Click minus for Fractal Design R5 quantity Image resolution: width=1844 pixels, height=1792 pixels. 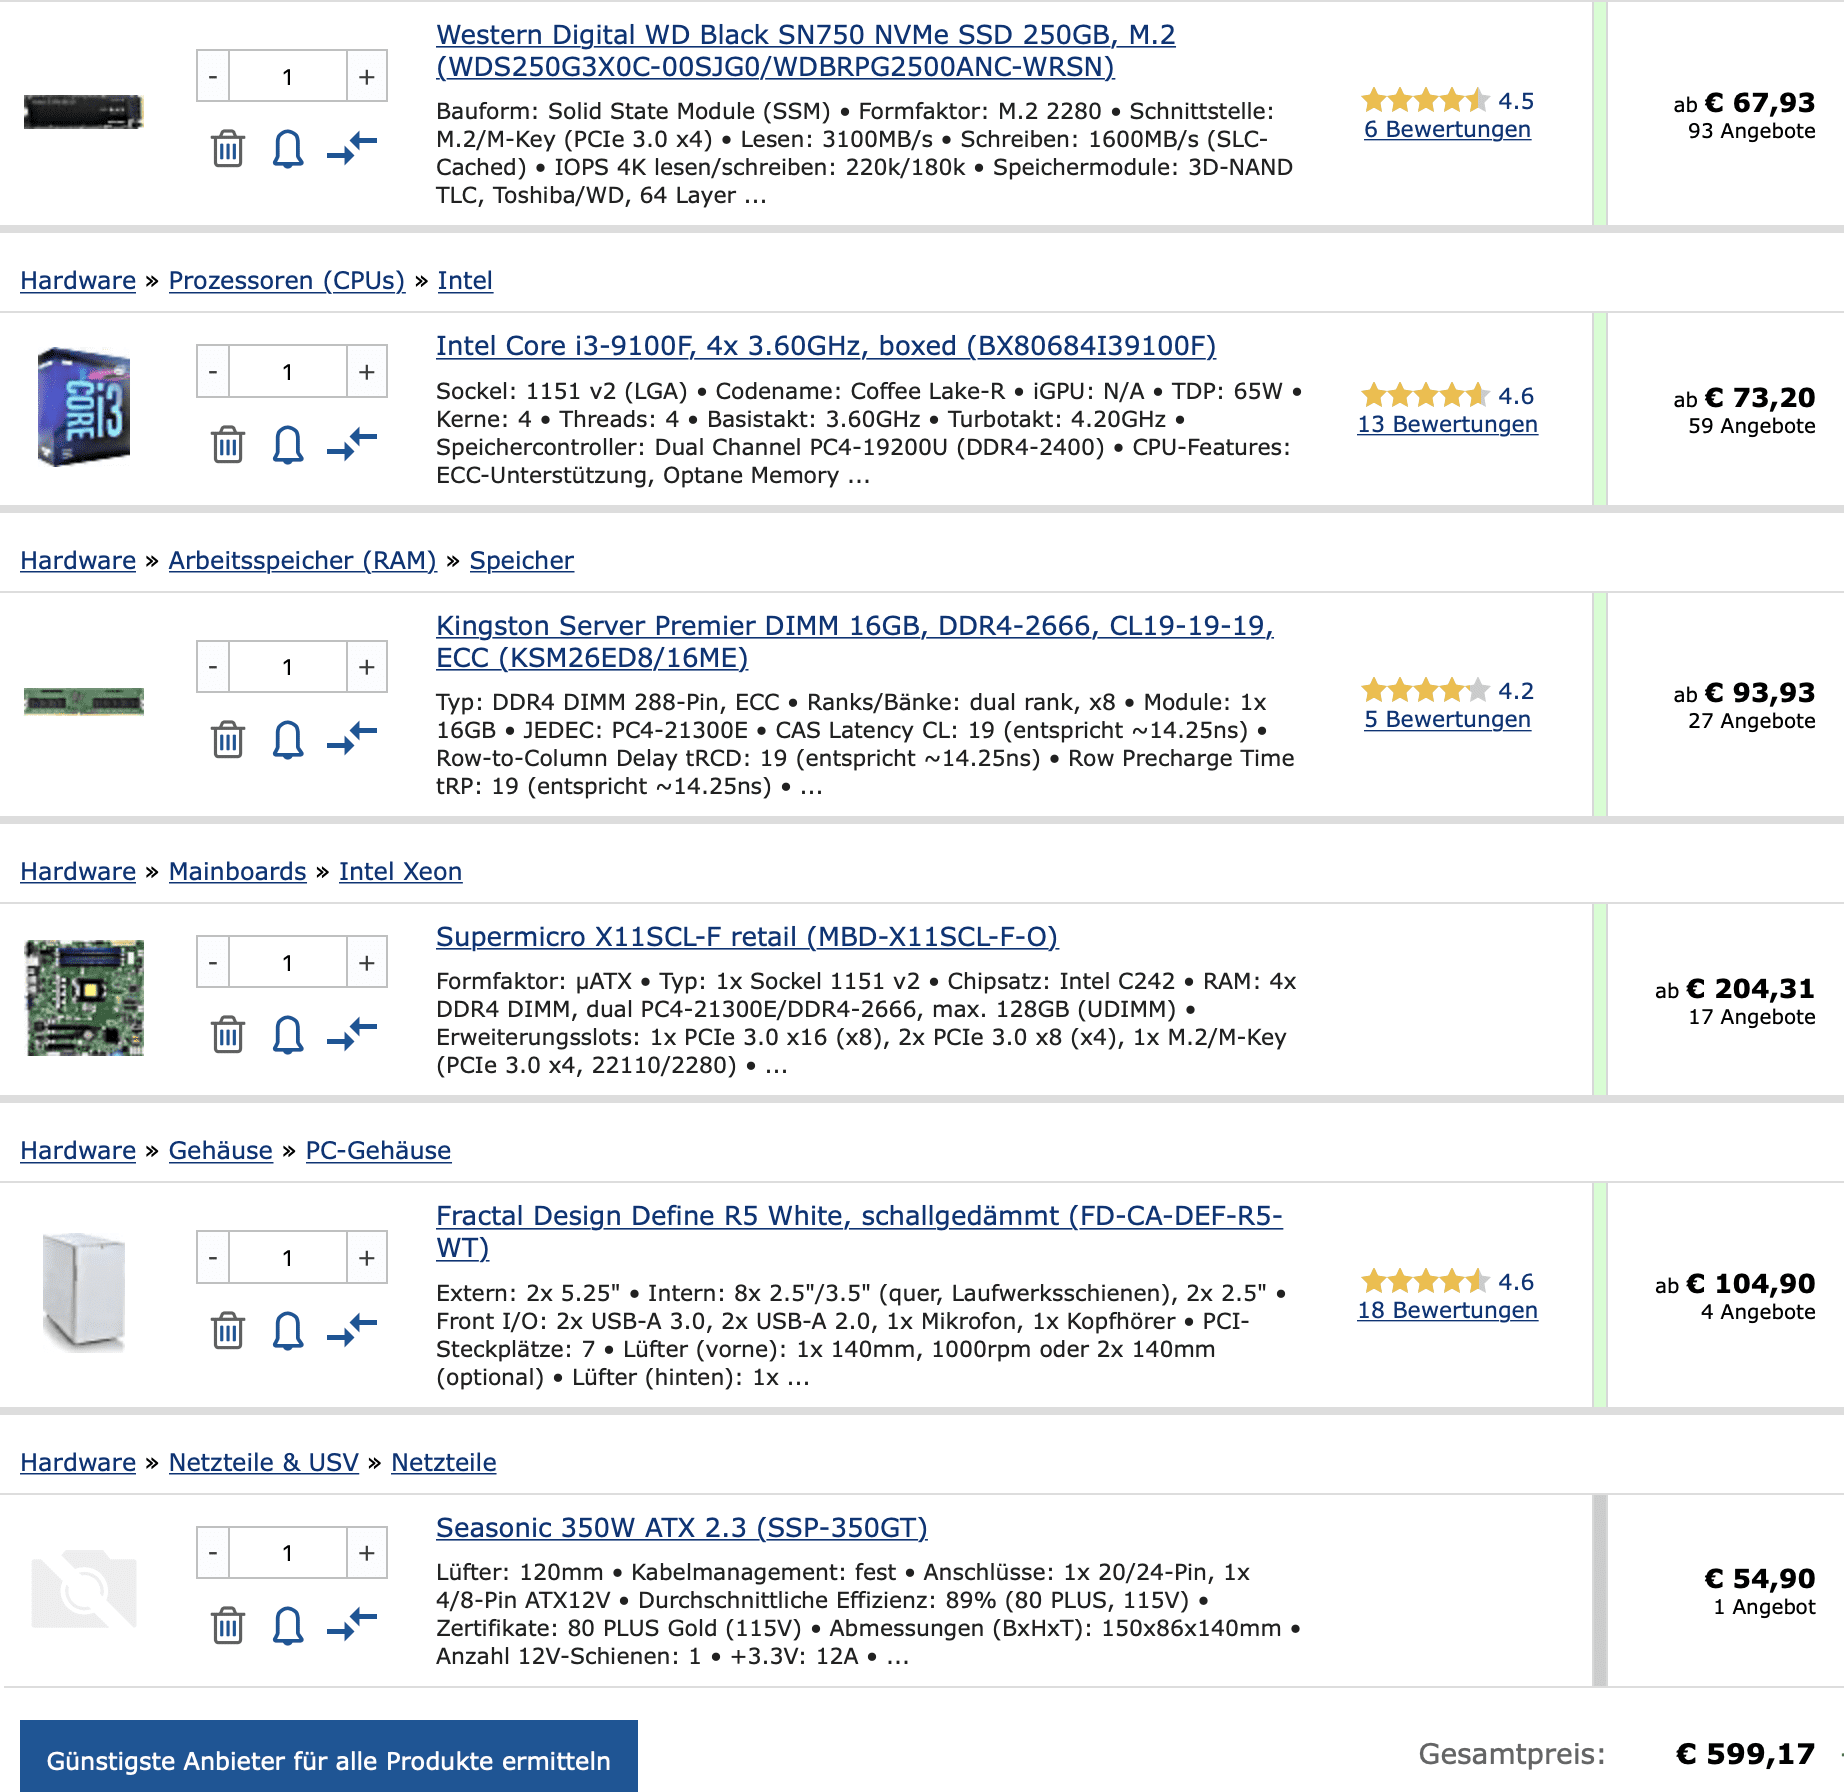(x=213, y=1257)
